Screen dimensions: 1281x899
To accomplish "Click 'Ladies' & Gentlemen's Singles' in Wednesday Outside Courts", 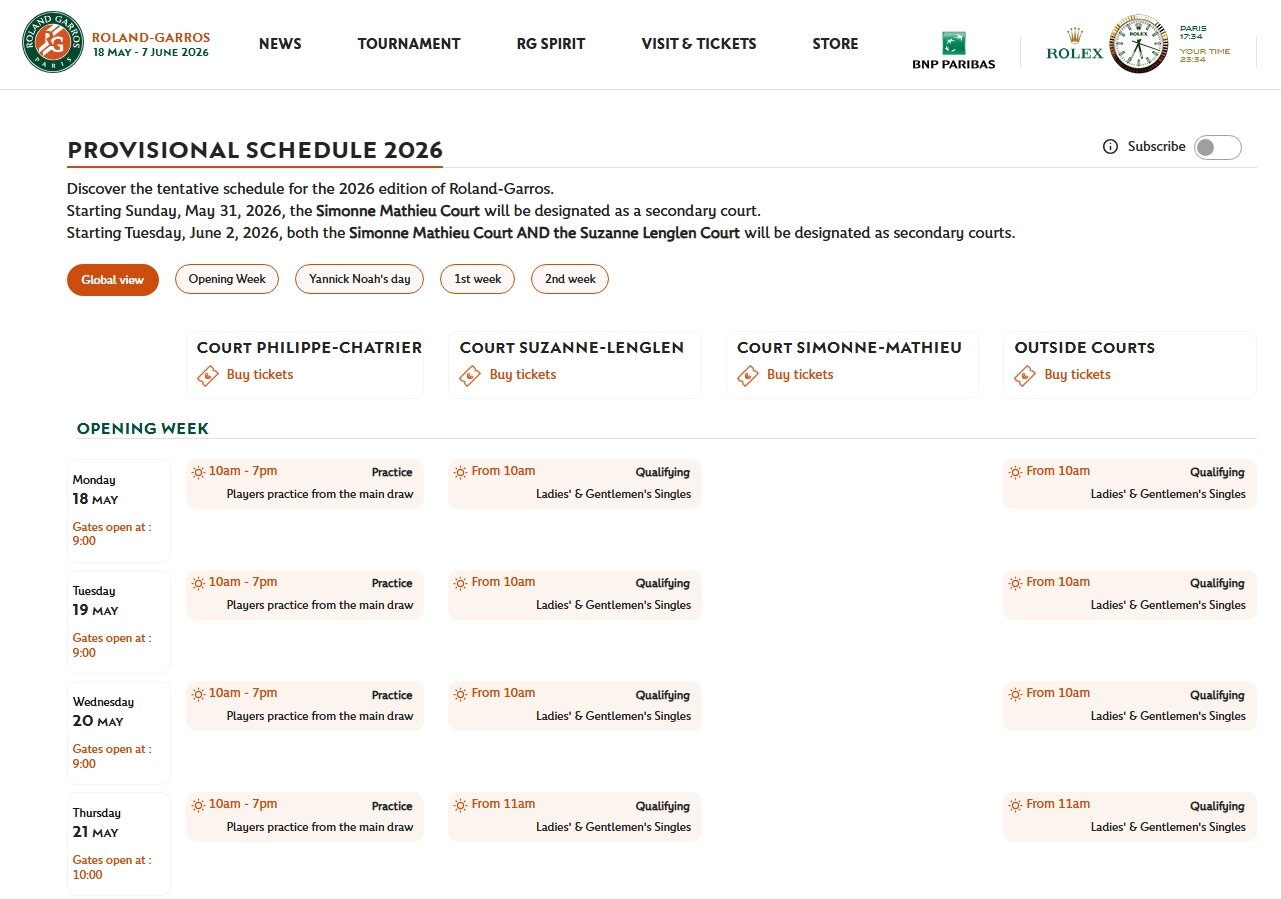I will point(1168,716).
